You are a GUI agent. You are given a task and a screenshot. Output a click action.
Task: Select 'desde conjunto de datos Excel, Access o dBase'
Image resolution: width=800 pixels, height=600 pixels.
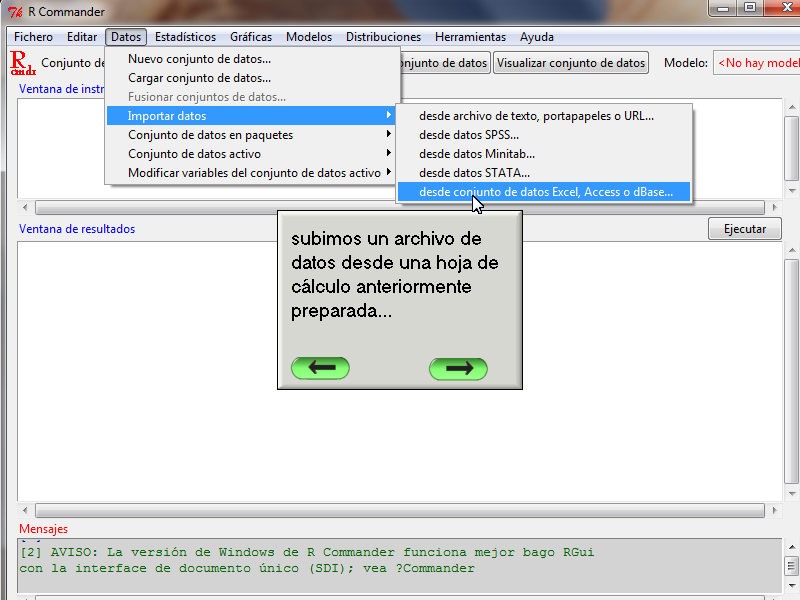click(x=545, y=192)
